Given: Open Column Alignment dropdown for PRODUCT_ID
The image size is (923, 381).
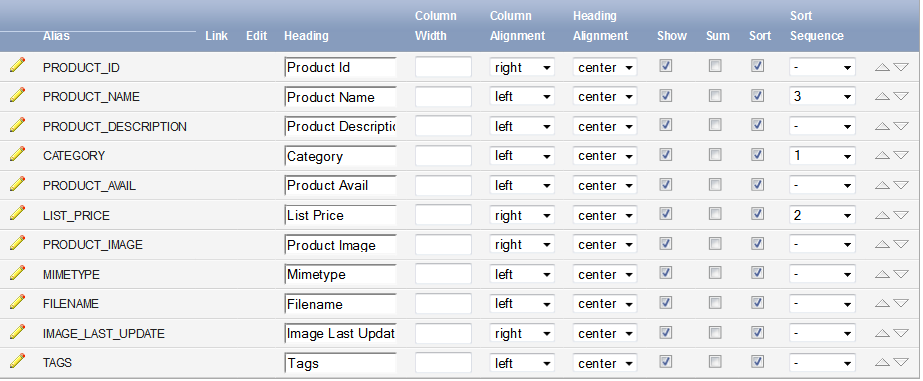Looking at the screenshot, I should click(x=522, y=67).
